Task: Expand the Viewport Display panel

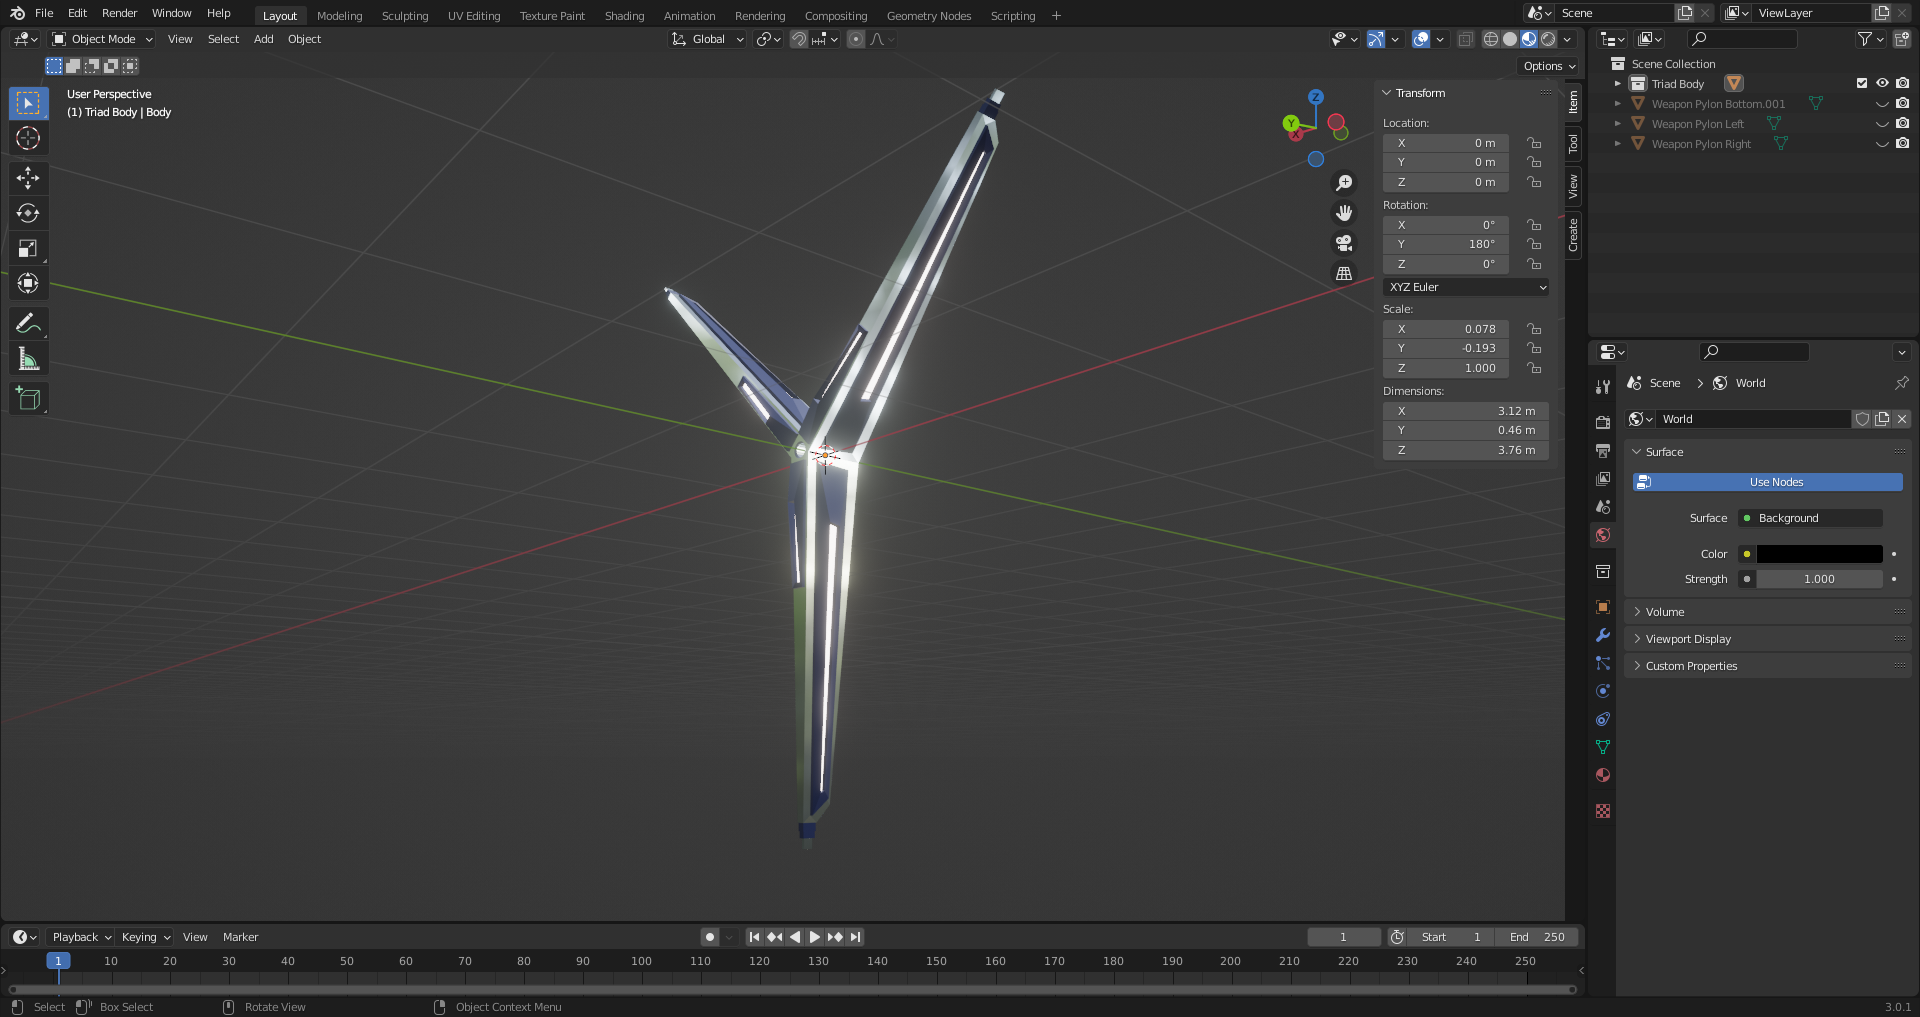Action: click(x=1688, y=639)
